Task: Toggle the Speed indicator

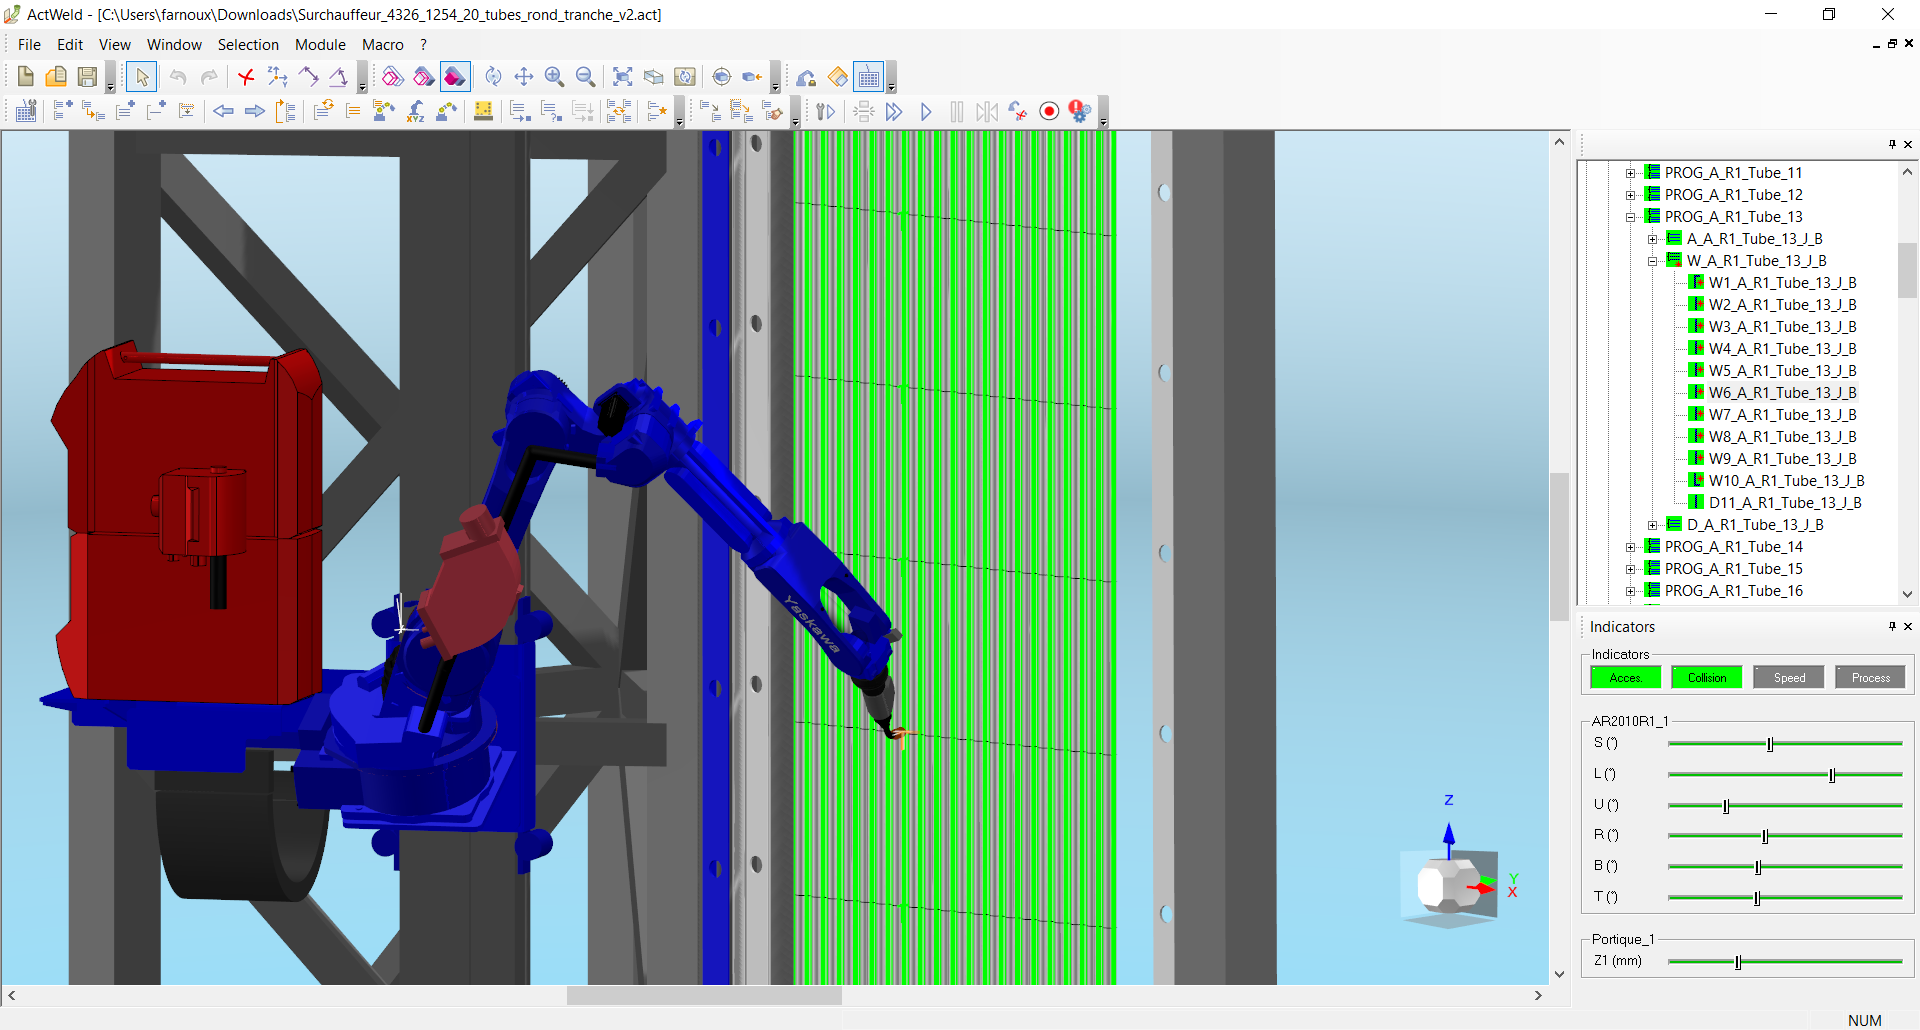Action: [1789, 678]
